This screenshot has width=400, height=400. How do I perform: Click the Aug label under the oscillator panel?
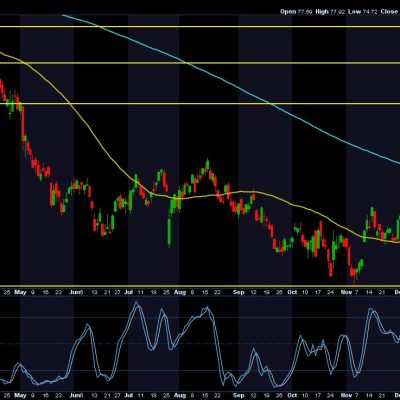(180, 395)
